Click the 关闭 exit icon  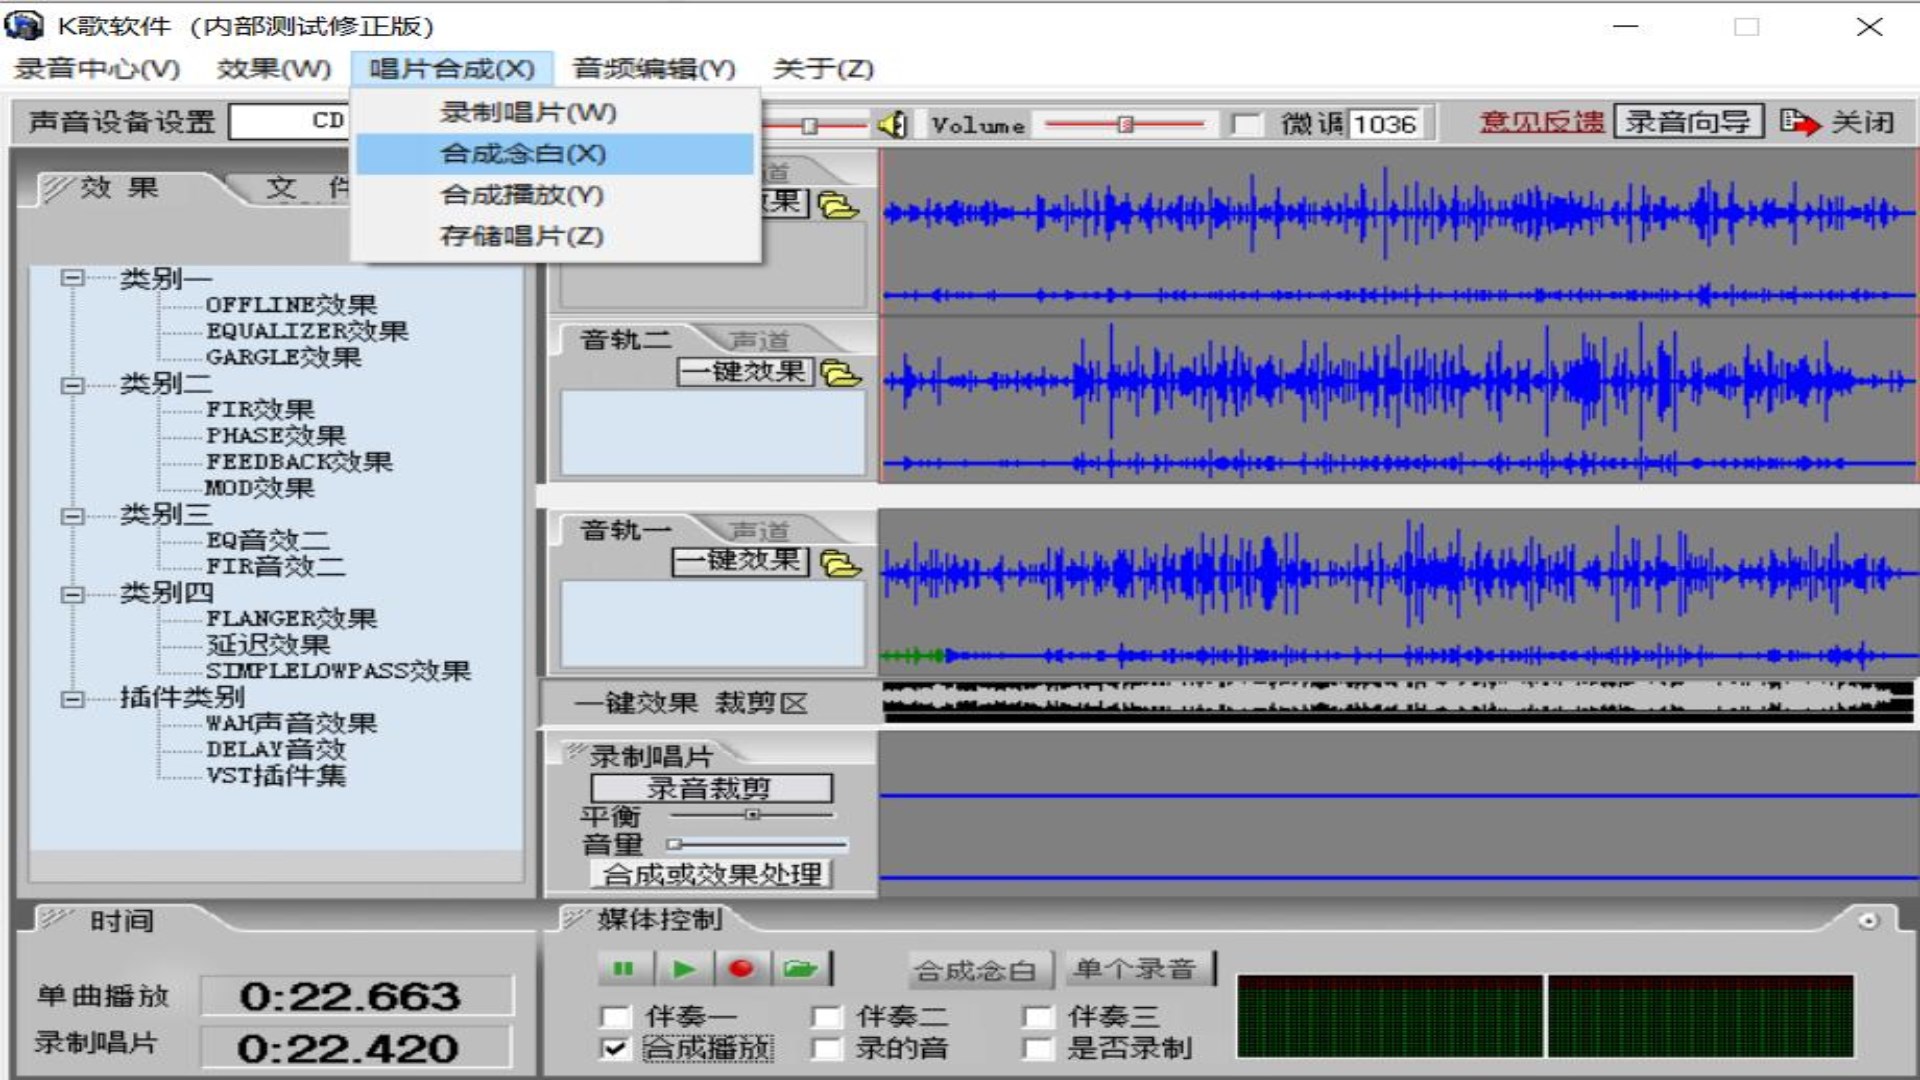pos(1800,122)
